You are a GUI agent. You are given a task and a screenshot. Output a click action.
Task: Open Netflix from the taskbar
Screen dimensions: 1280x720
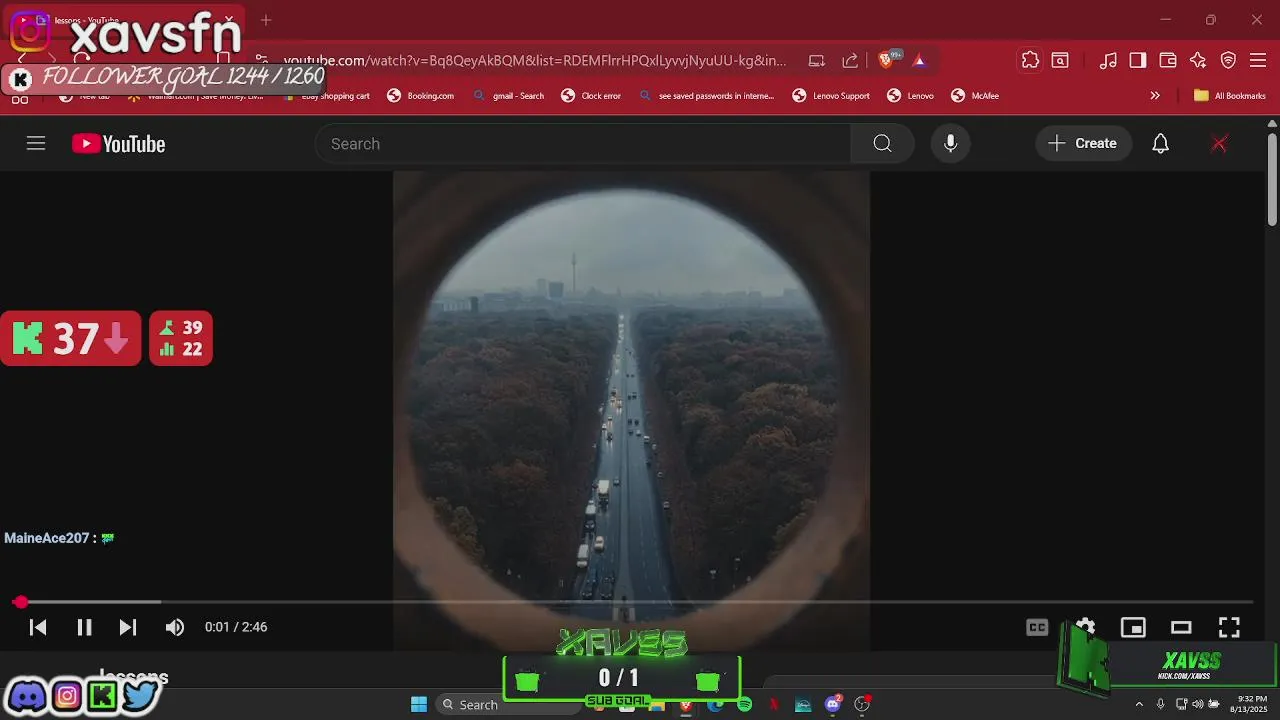coord(773,704)
